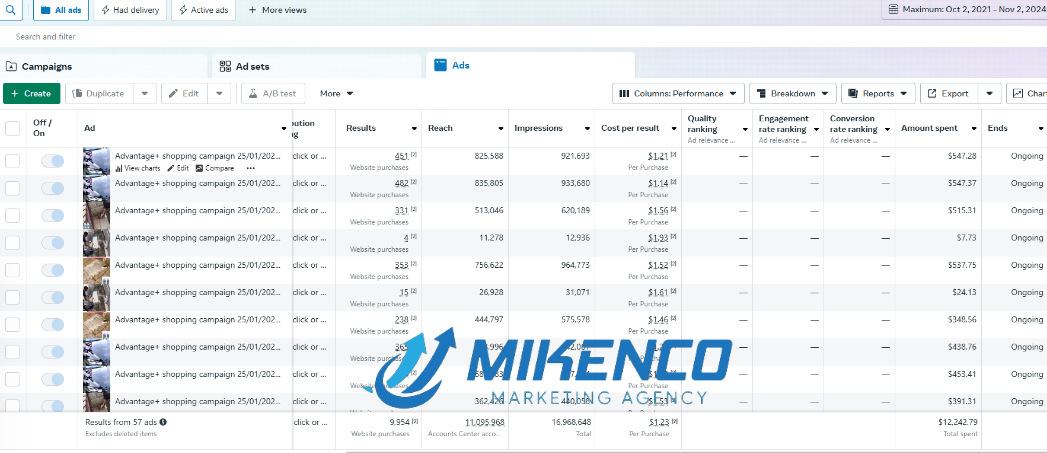Switch to the Campaigns tab
1047x453 pixels.
click(103, 66)
